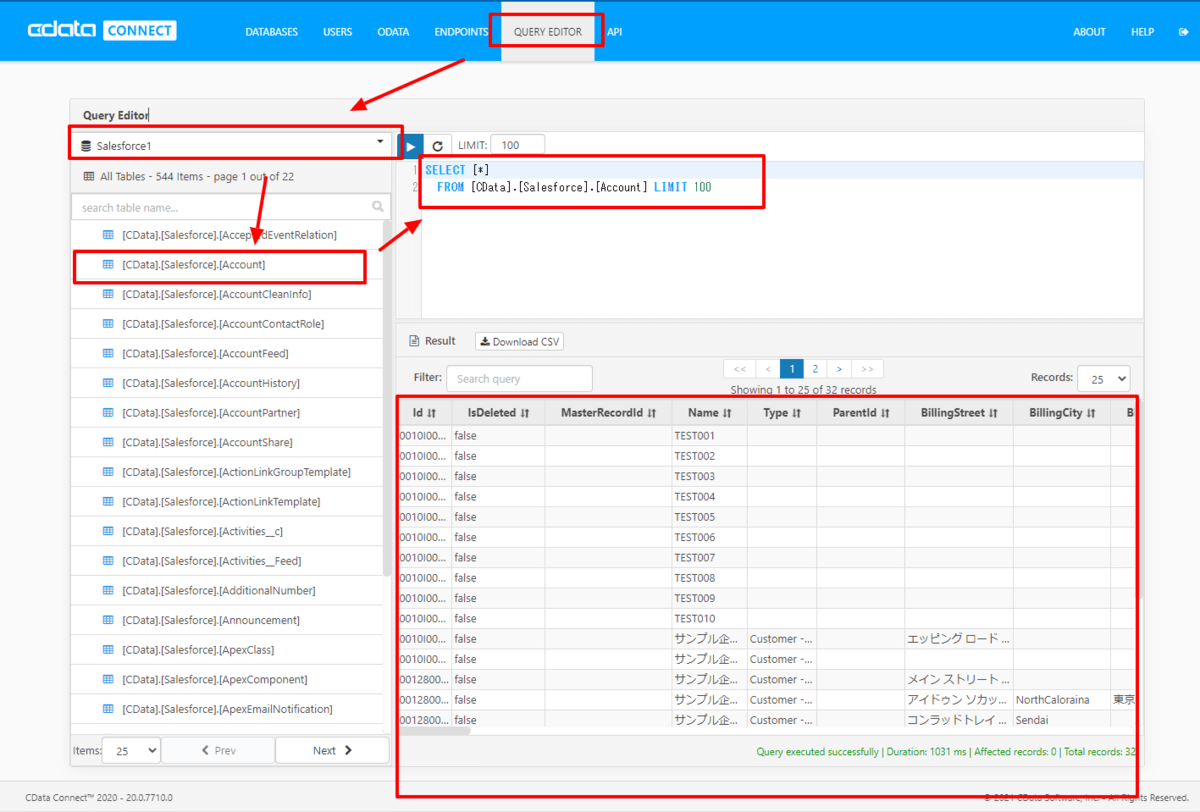Viewport: 1200px width, 812px height.
Task: Click table icon beside AccountContactRole
Action: pyautogui.click(x=109, y=324)
